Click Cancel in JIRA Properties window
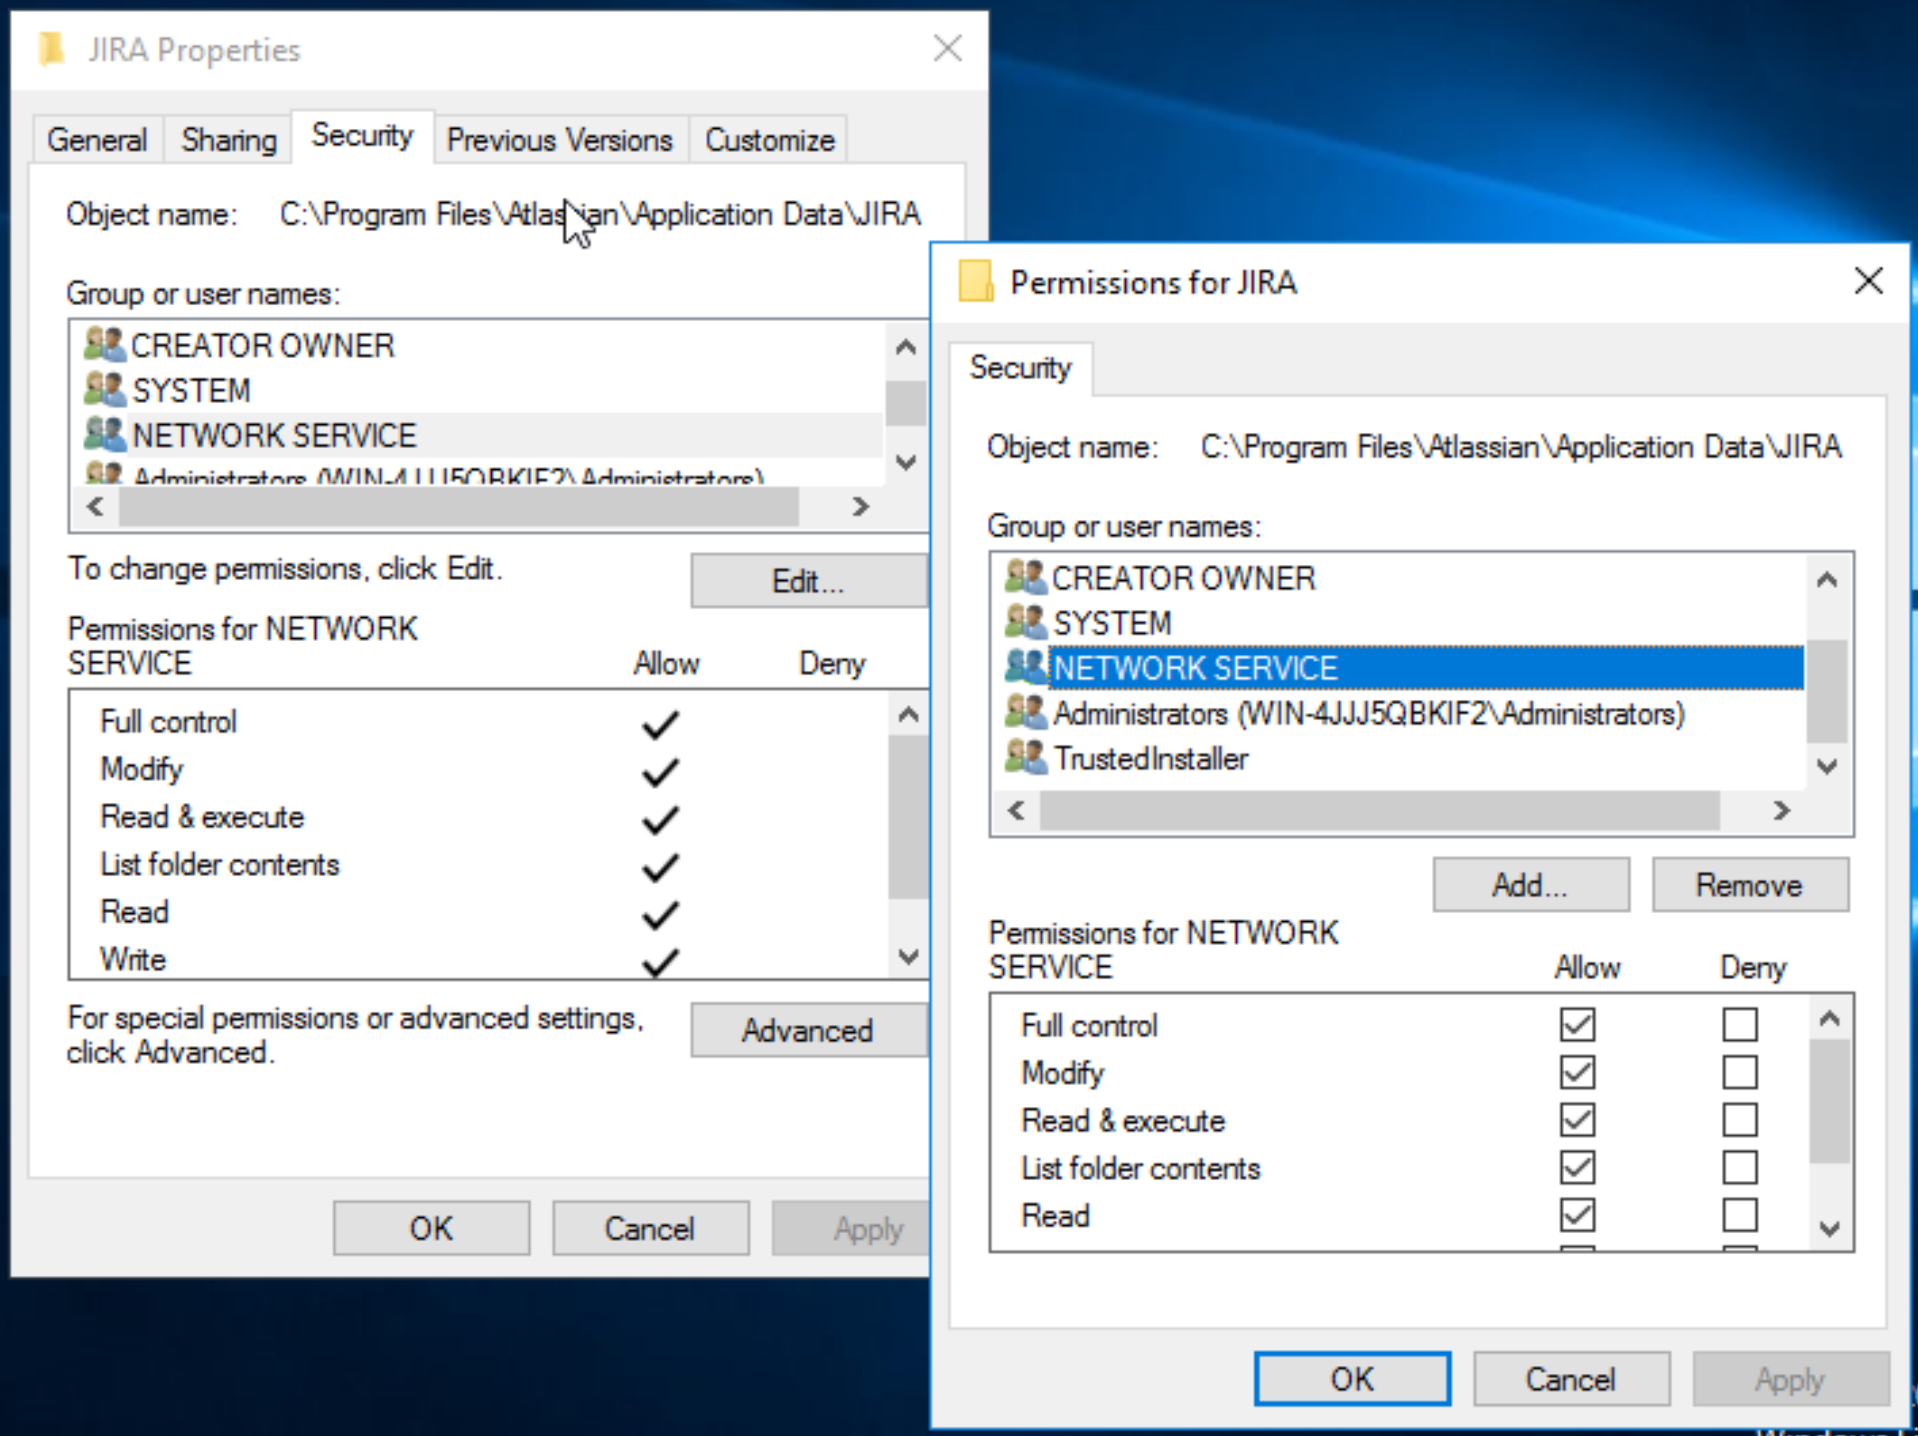 [x=650, y=1228]
